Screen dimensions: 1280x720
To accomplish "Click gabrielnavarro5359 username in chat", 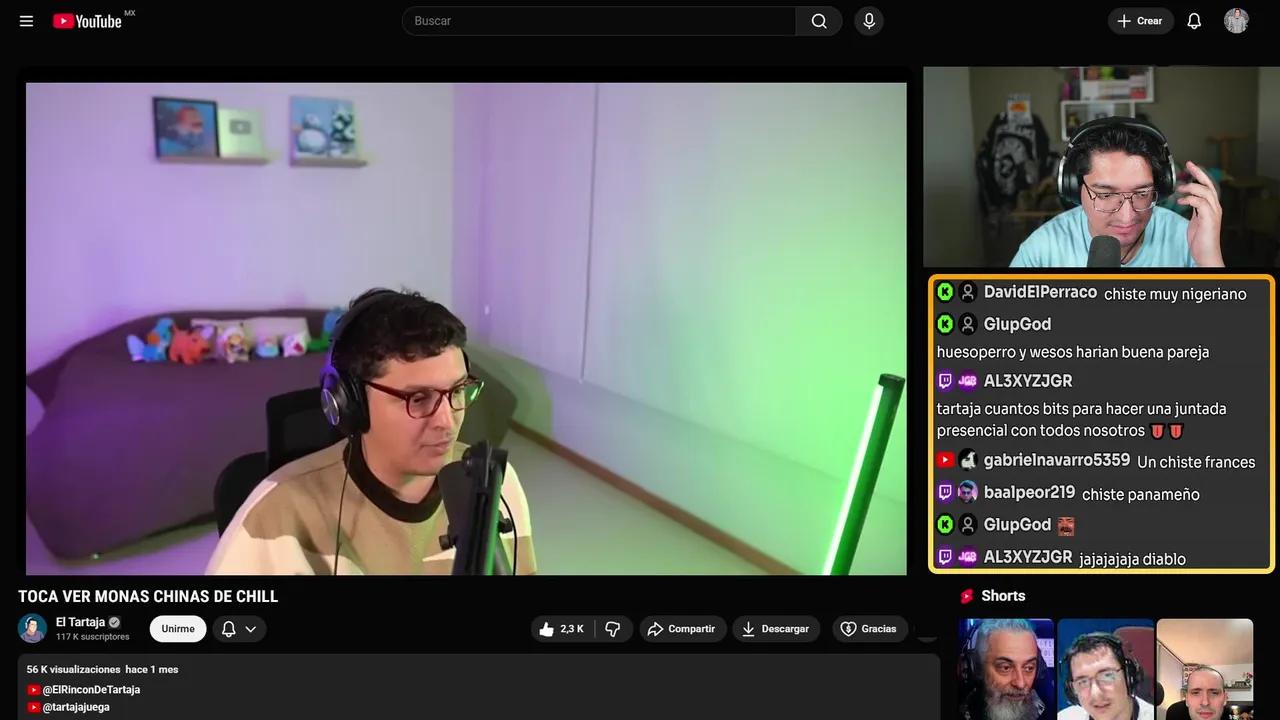I will point(1057,460).
